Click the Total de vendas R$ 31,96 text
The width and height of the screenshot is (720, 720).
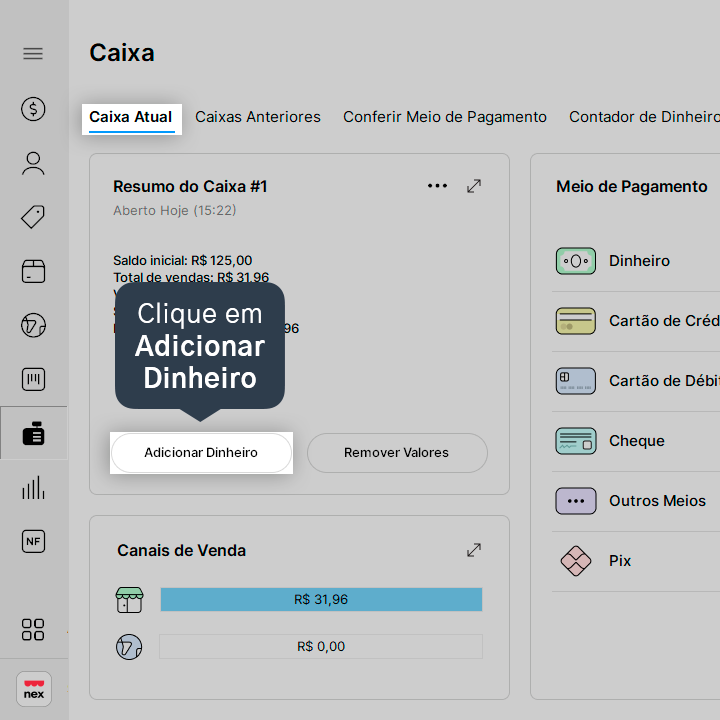pos(191,277)
